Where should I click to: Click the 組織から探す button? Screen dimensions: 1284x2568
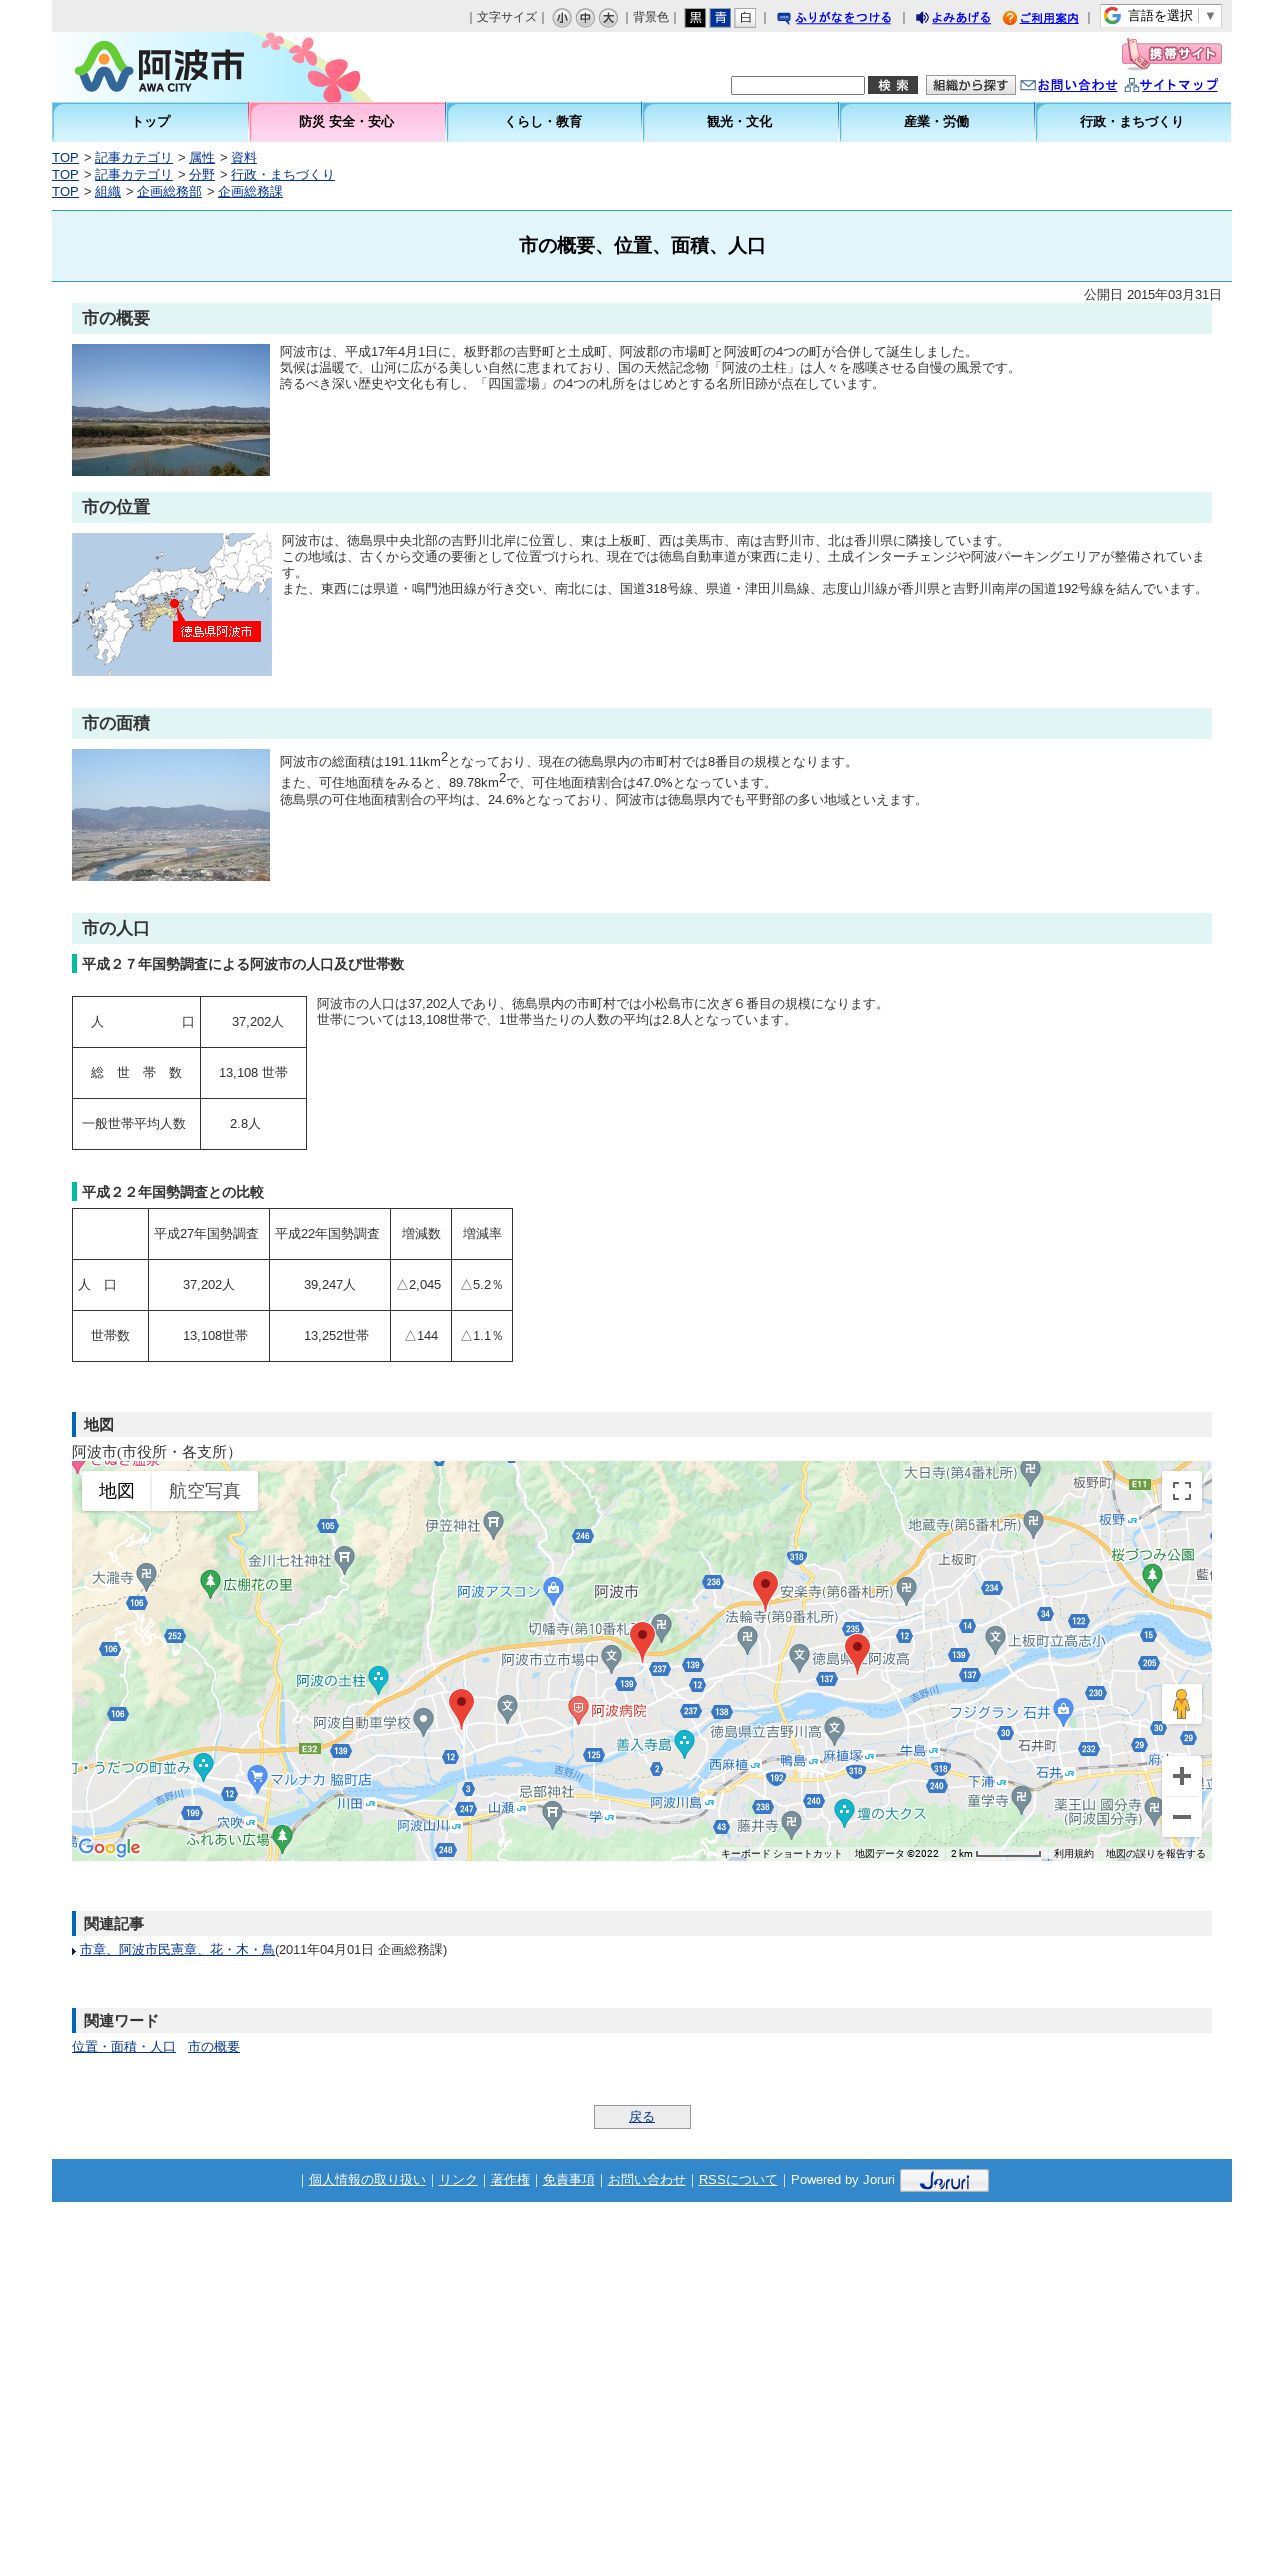(970, 86)
